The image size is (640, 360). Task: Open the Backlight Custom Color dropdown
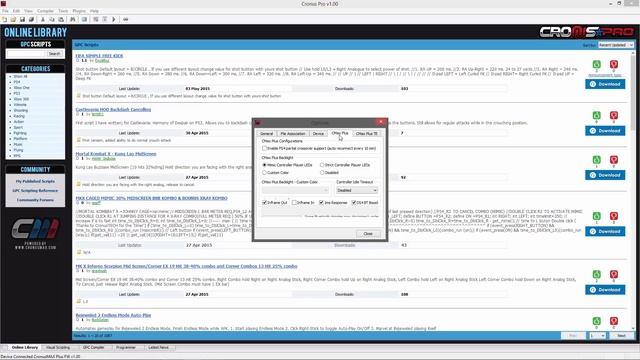(295, 190)
